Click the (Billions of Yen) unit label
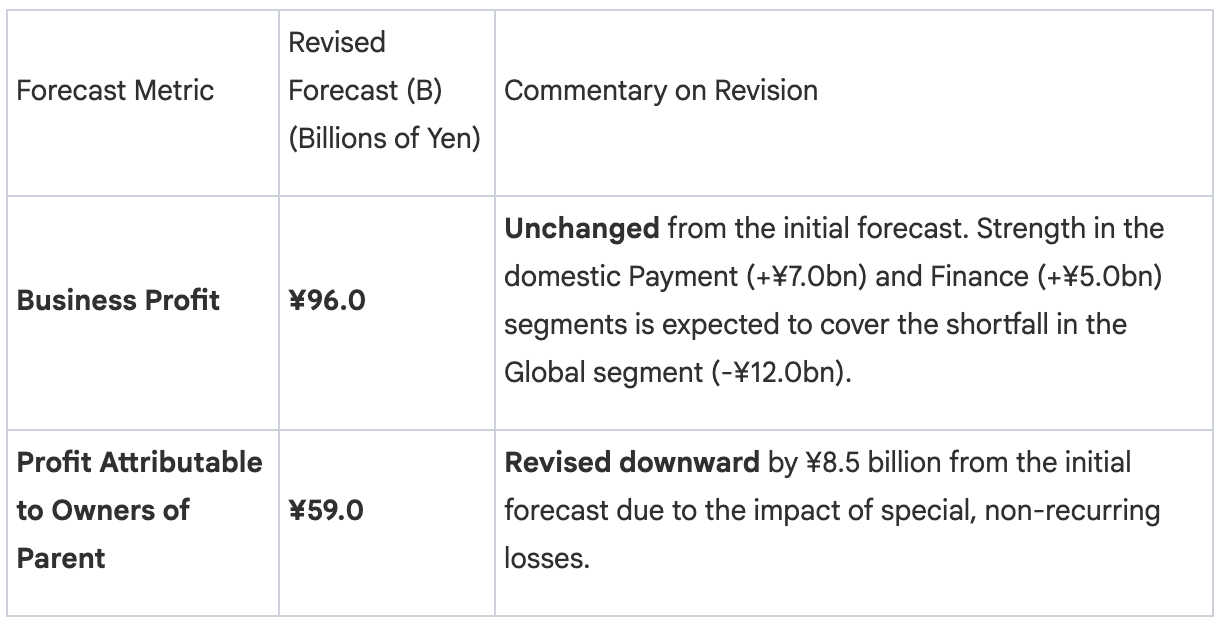The image size is (1220, 628). click(x=385, y=138)
